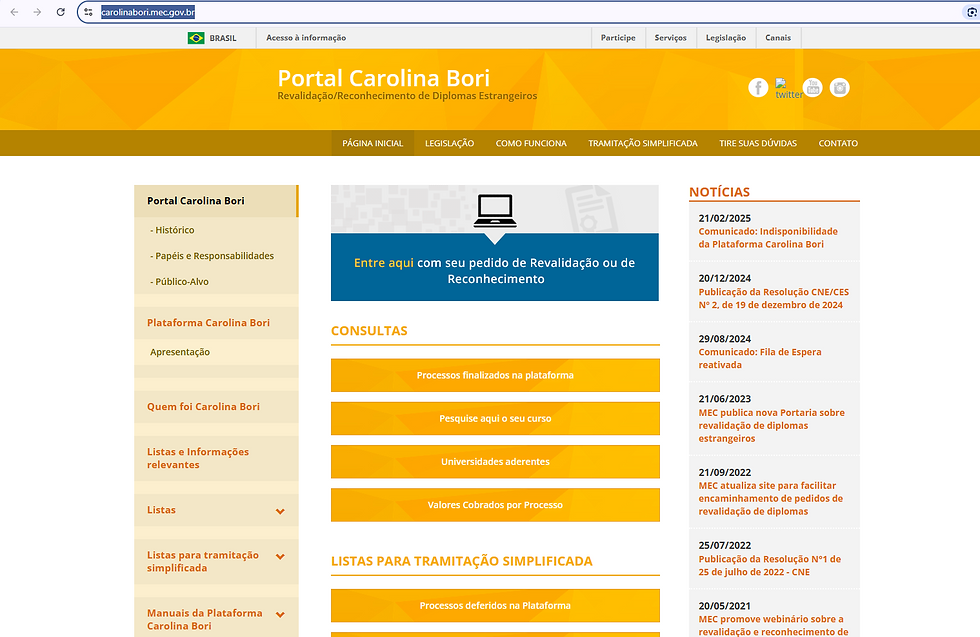
Task: Open the Página Inicial menu tab
Action: click(372, 143)
